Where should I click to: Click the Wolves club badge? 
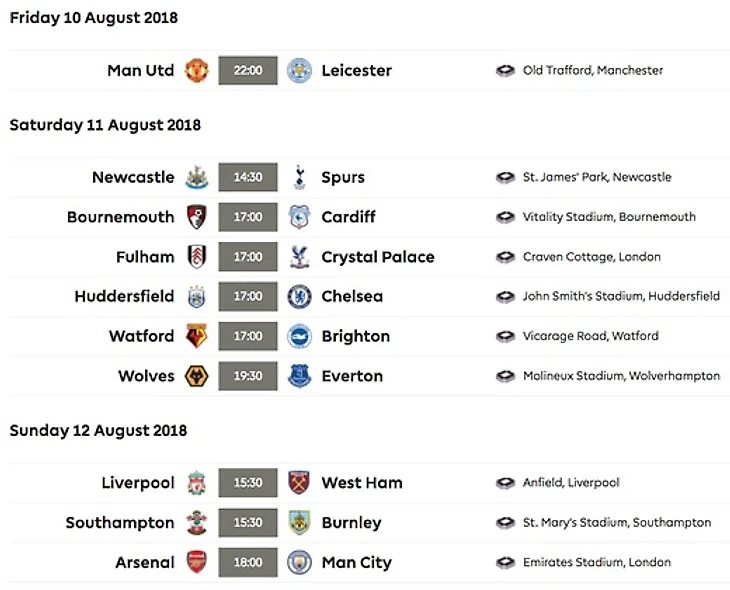(x=197, y=377)
